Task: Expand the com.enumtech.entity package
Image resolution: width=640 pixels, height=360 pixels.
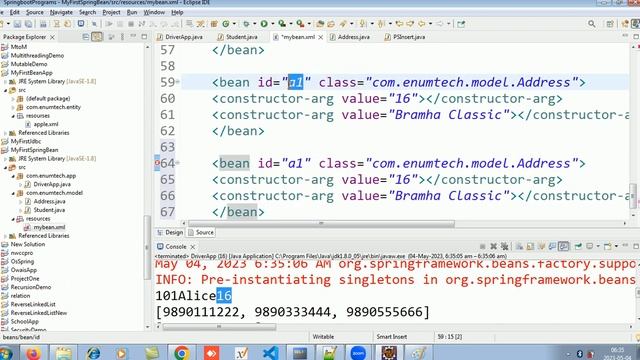Action: (x=13, y=107)
